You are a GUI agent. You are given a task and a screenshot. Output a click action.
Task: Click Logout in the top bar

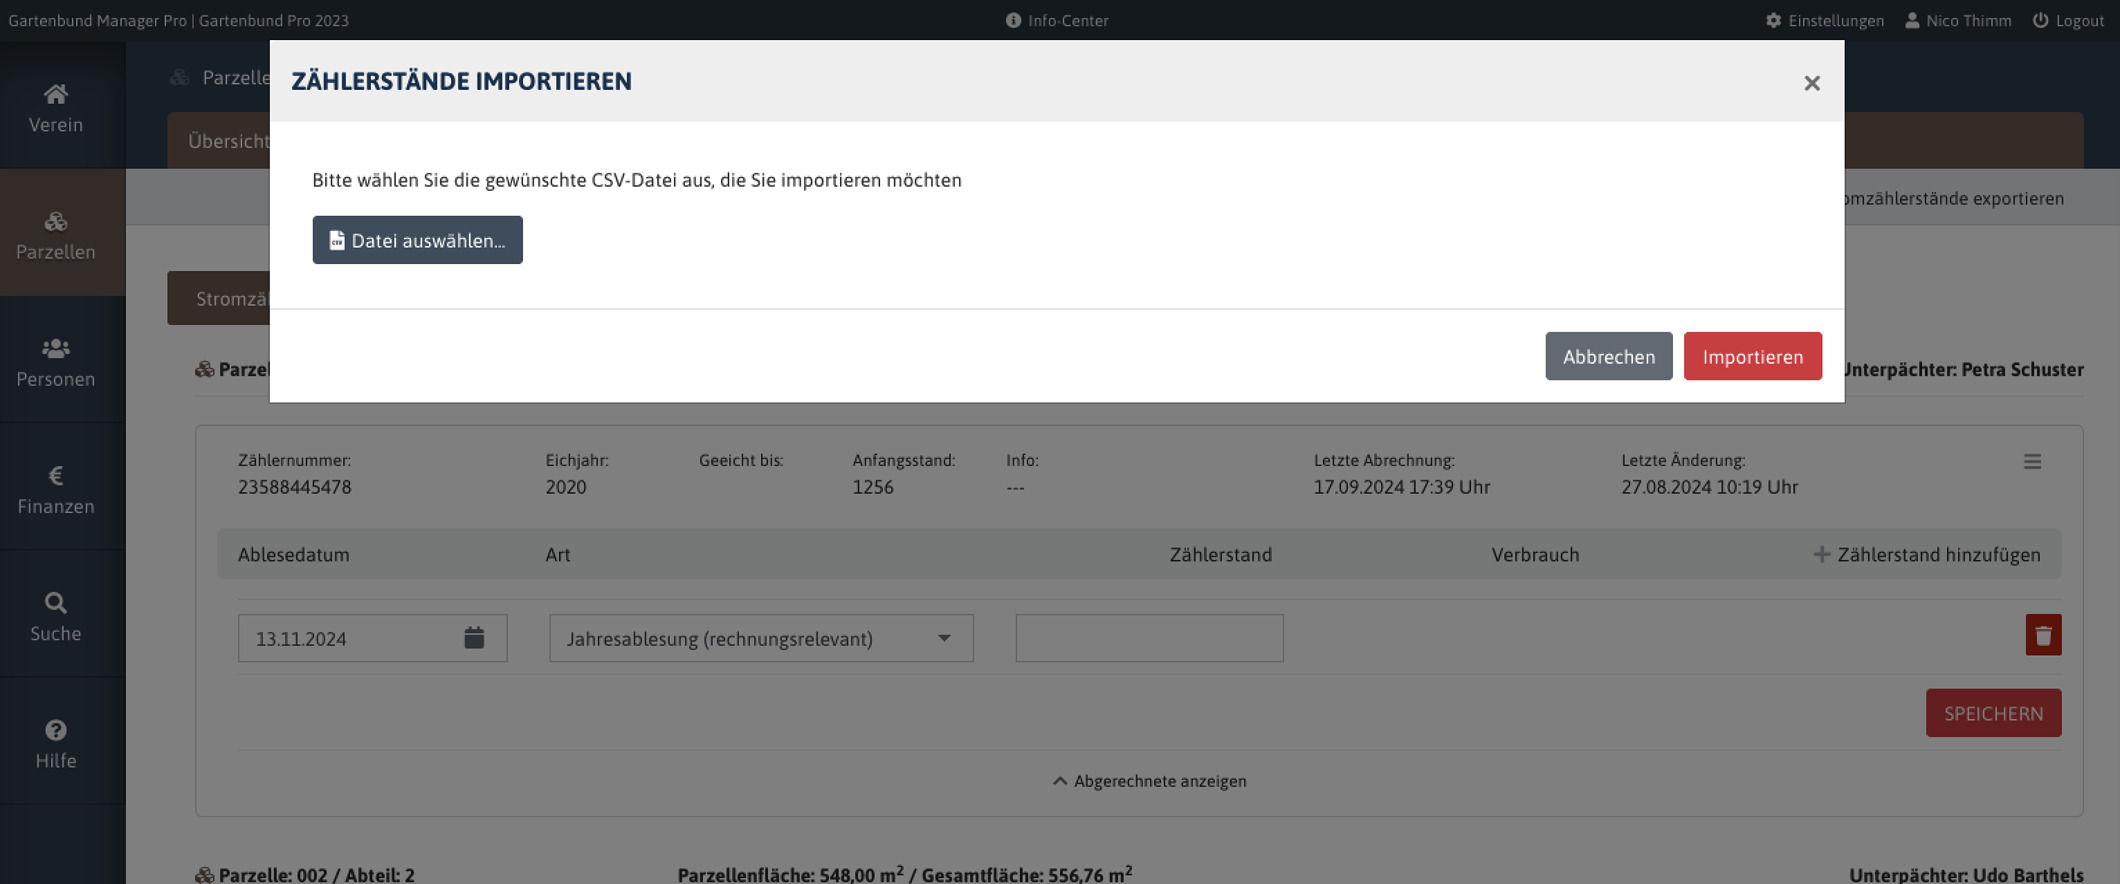(x=2067, y=20)
